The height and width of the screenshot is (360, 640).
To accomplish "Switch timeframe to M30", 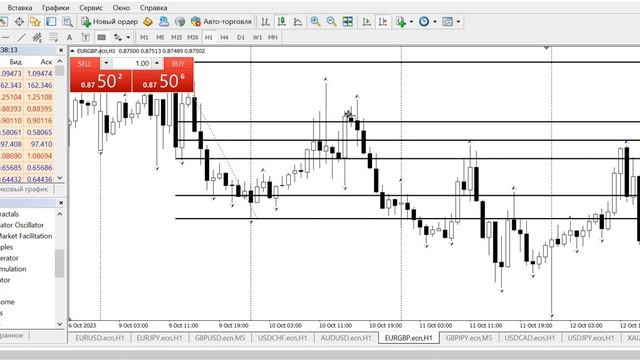I will click(192, 38).
